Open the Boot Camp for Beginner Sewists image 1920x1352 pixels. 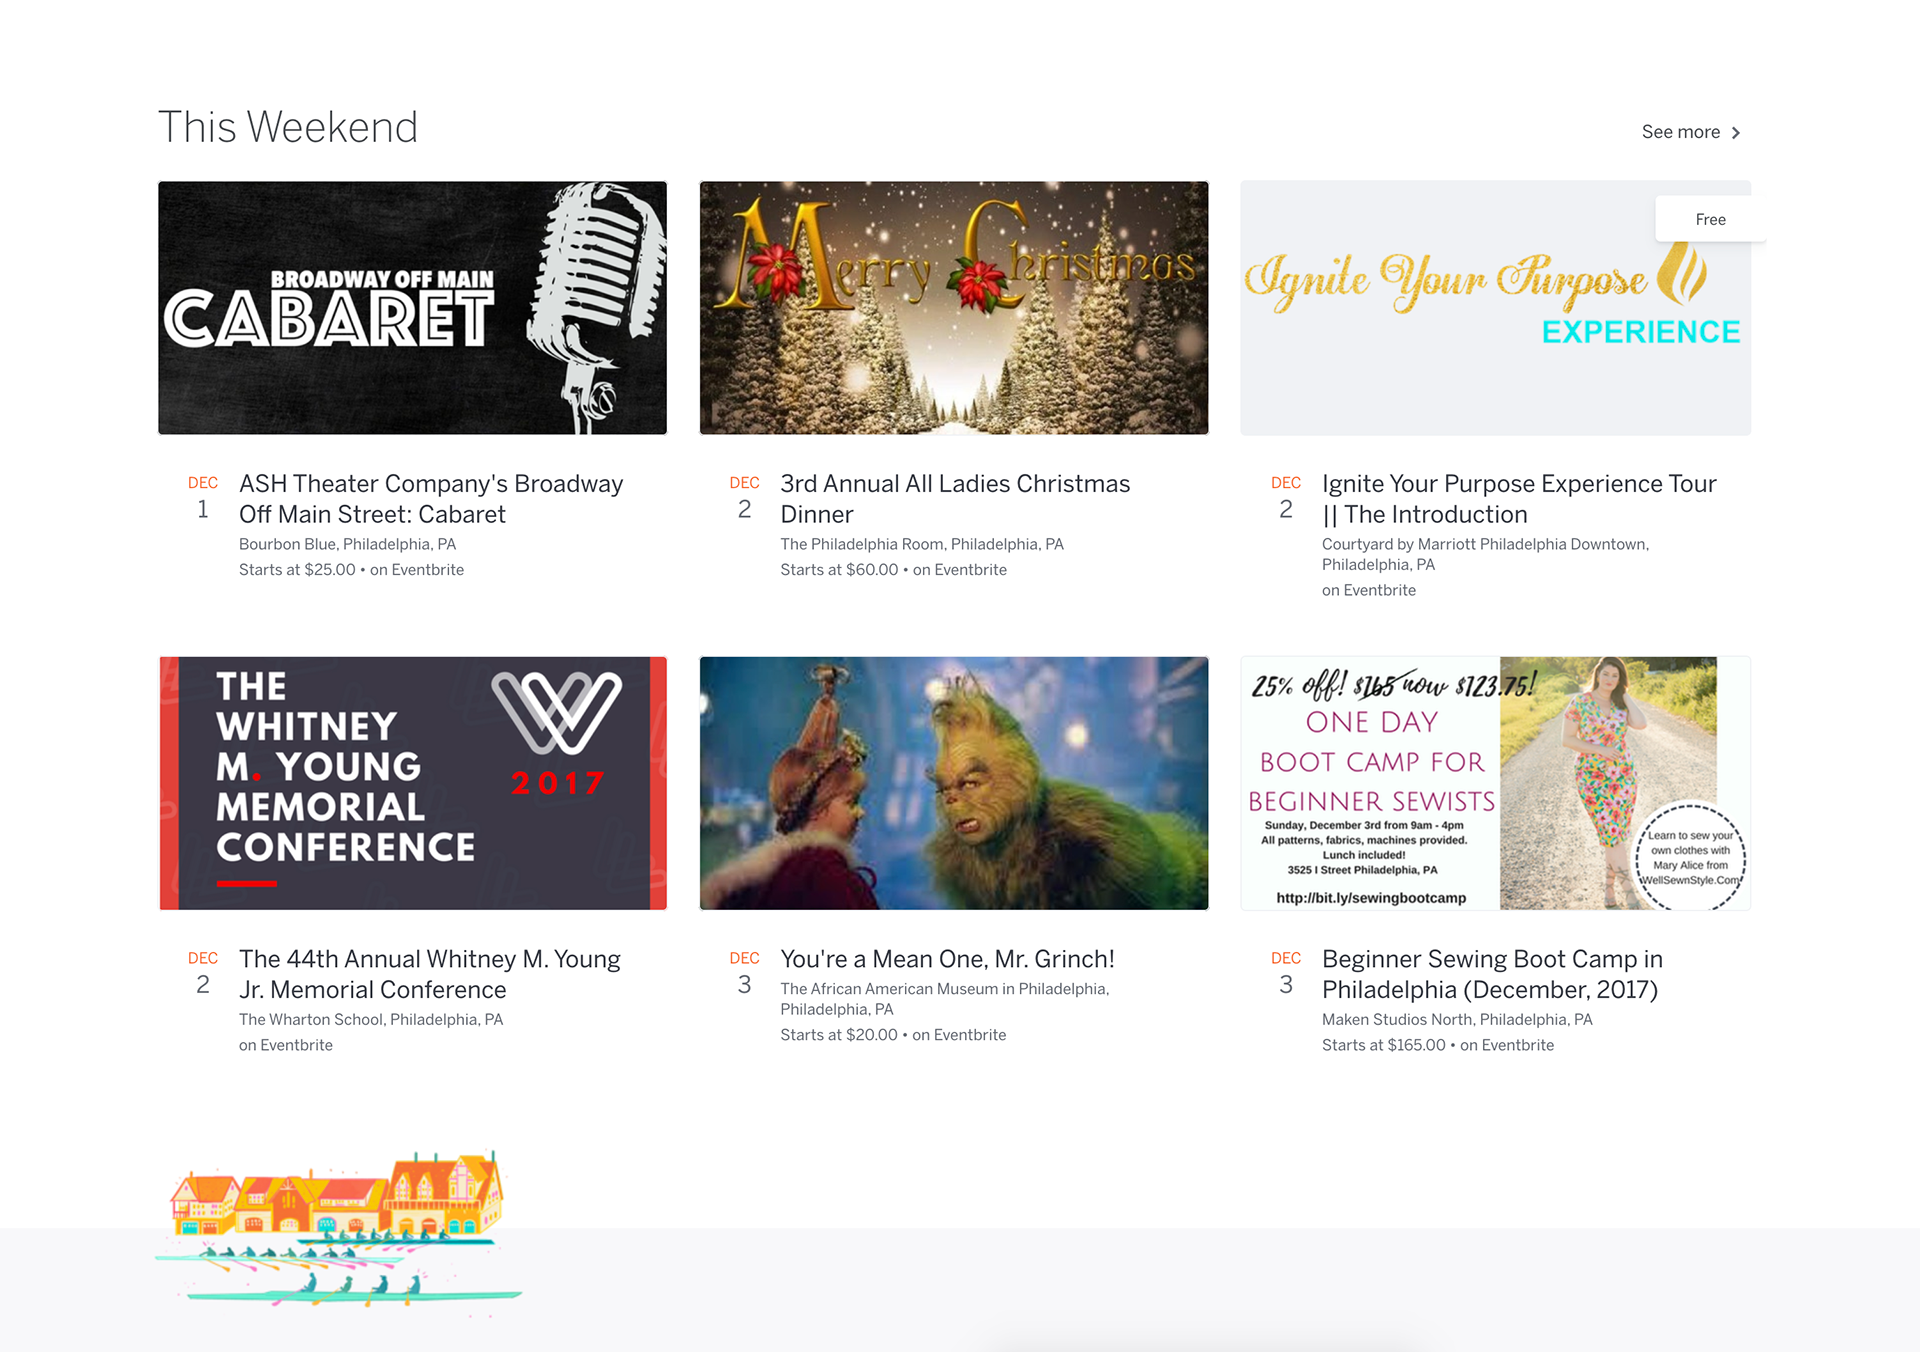click(x=1495, y=783)
